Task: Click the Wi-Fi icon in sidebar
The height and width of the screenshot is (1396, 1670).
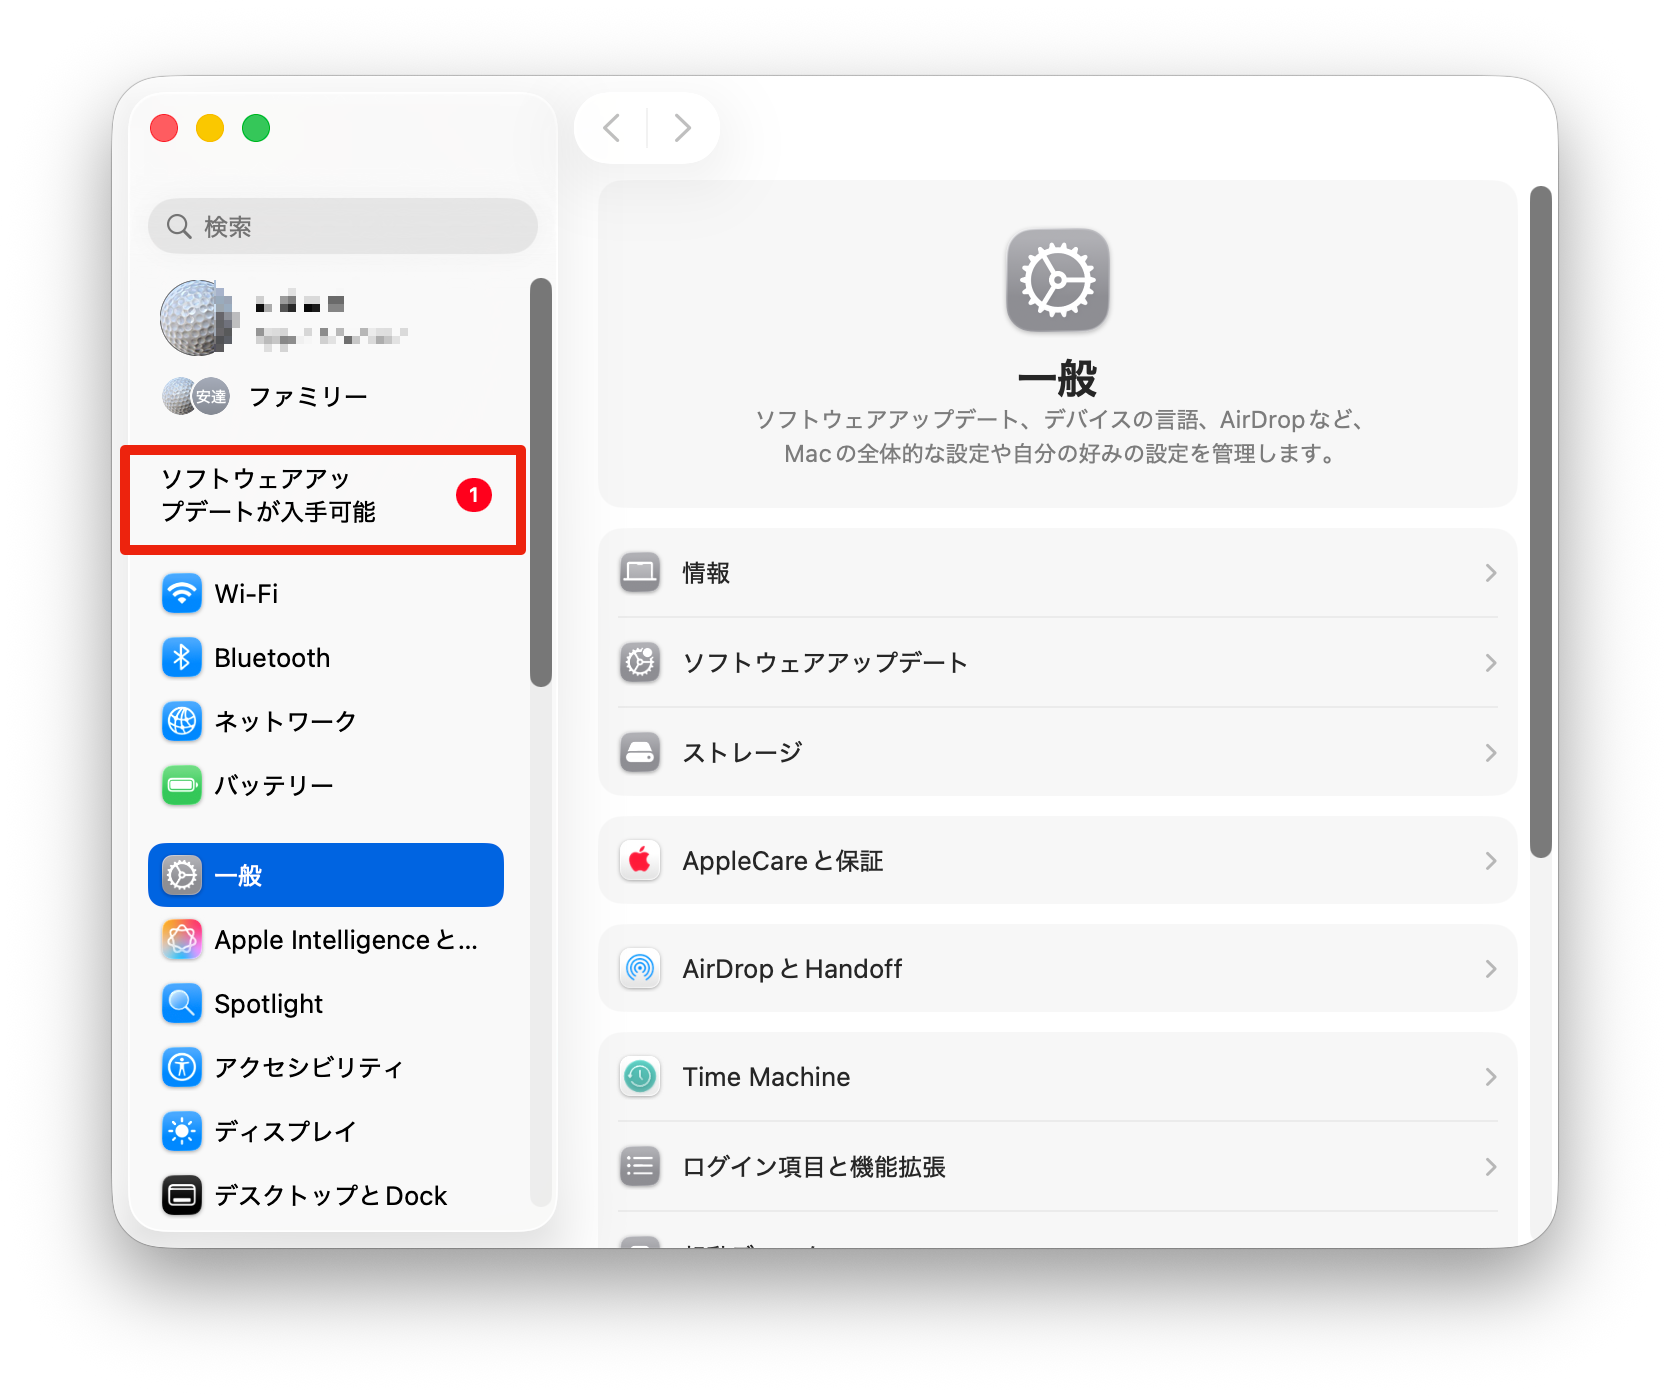Action: pyautogui.click(x=182, y=594)
